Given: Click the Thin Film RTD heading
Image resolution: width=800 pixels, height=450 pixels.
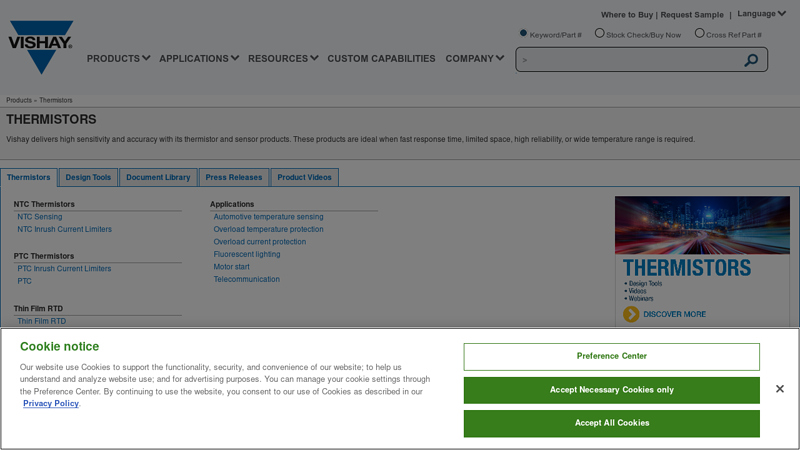Looking at the screenshot, I should (38, 309).
